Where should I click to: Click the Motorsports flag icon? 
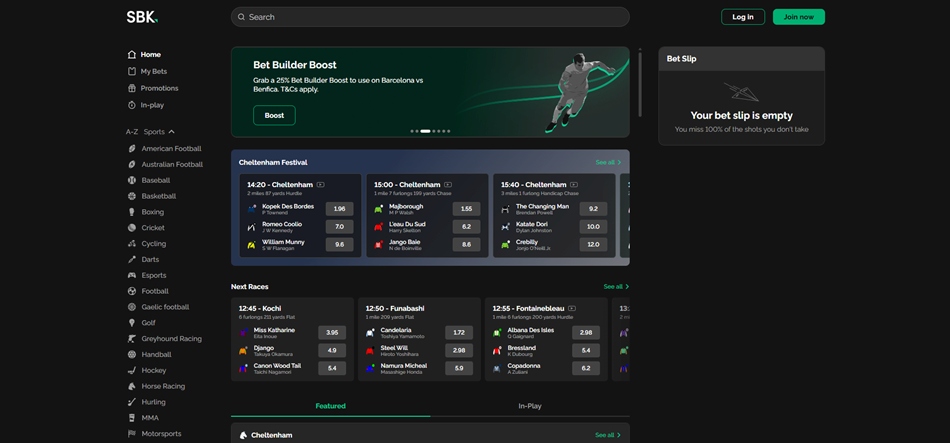coord(131,434)
